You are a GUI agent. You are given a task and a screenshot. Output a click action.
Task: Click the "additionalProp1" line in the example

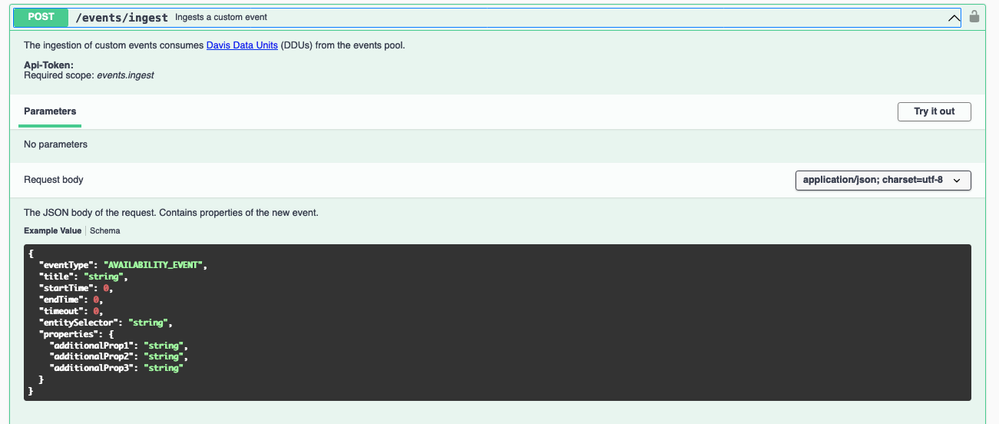point(118,345)
